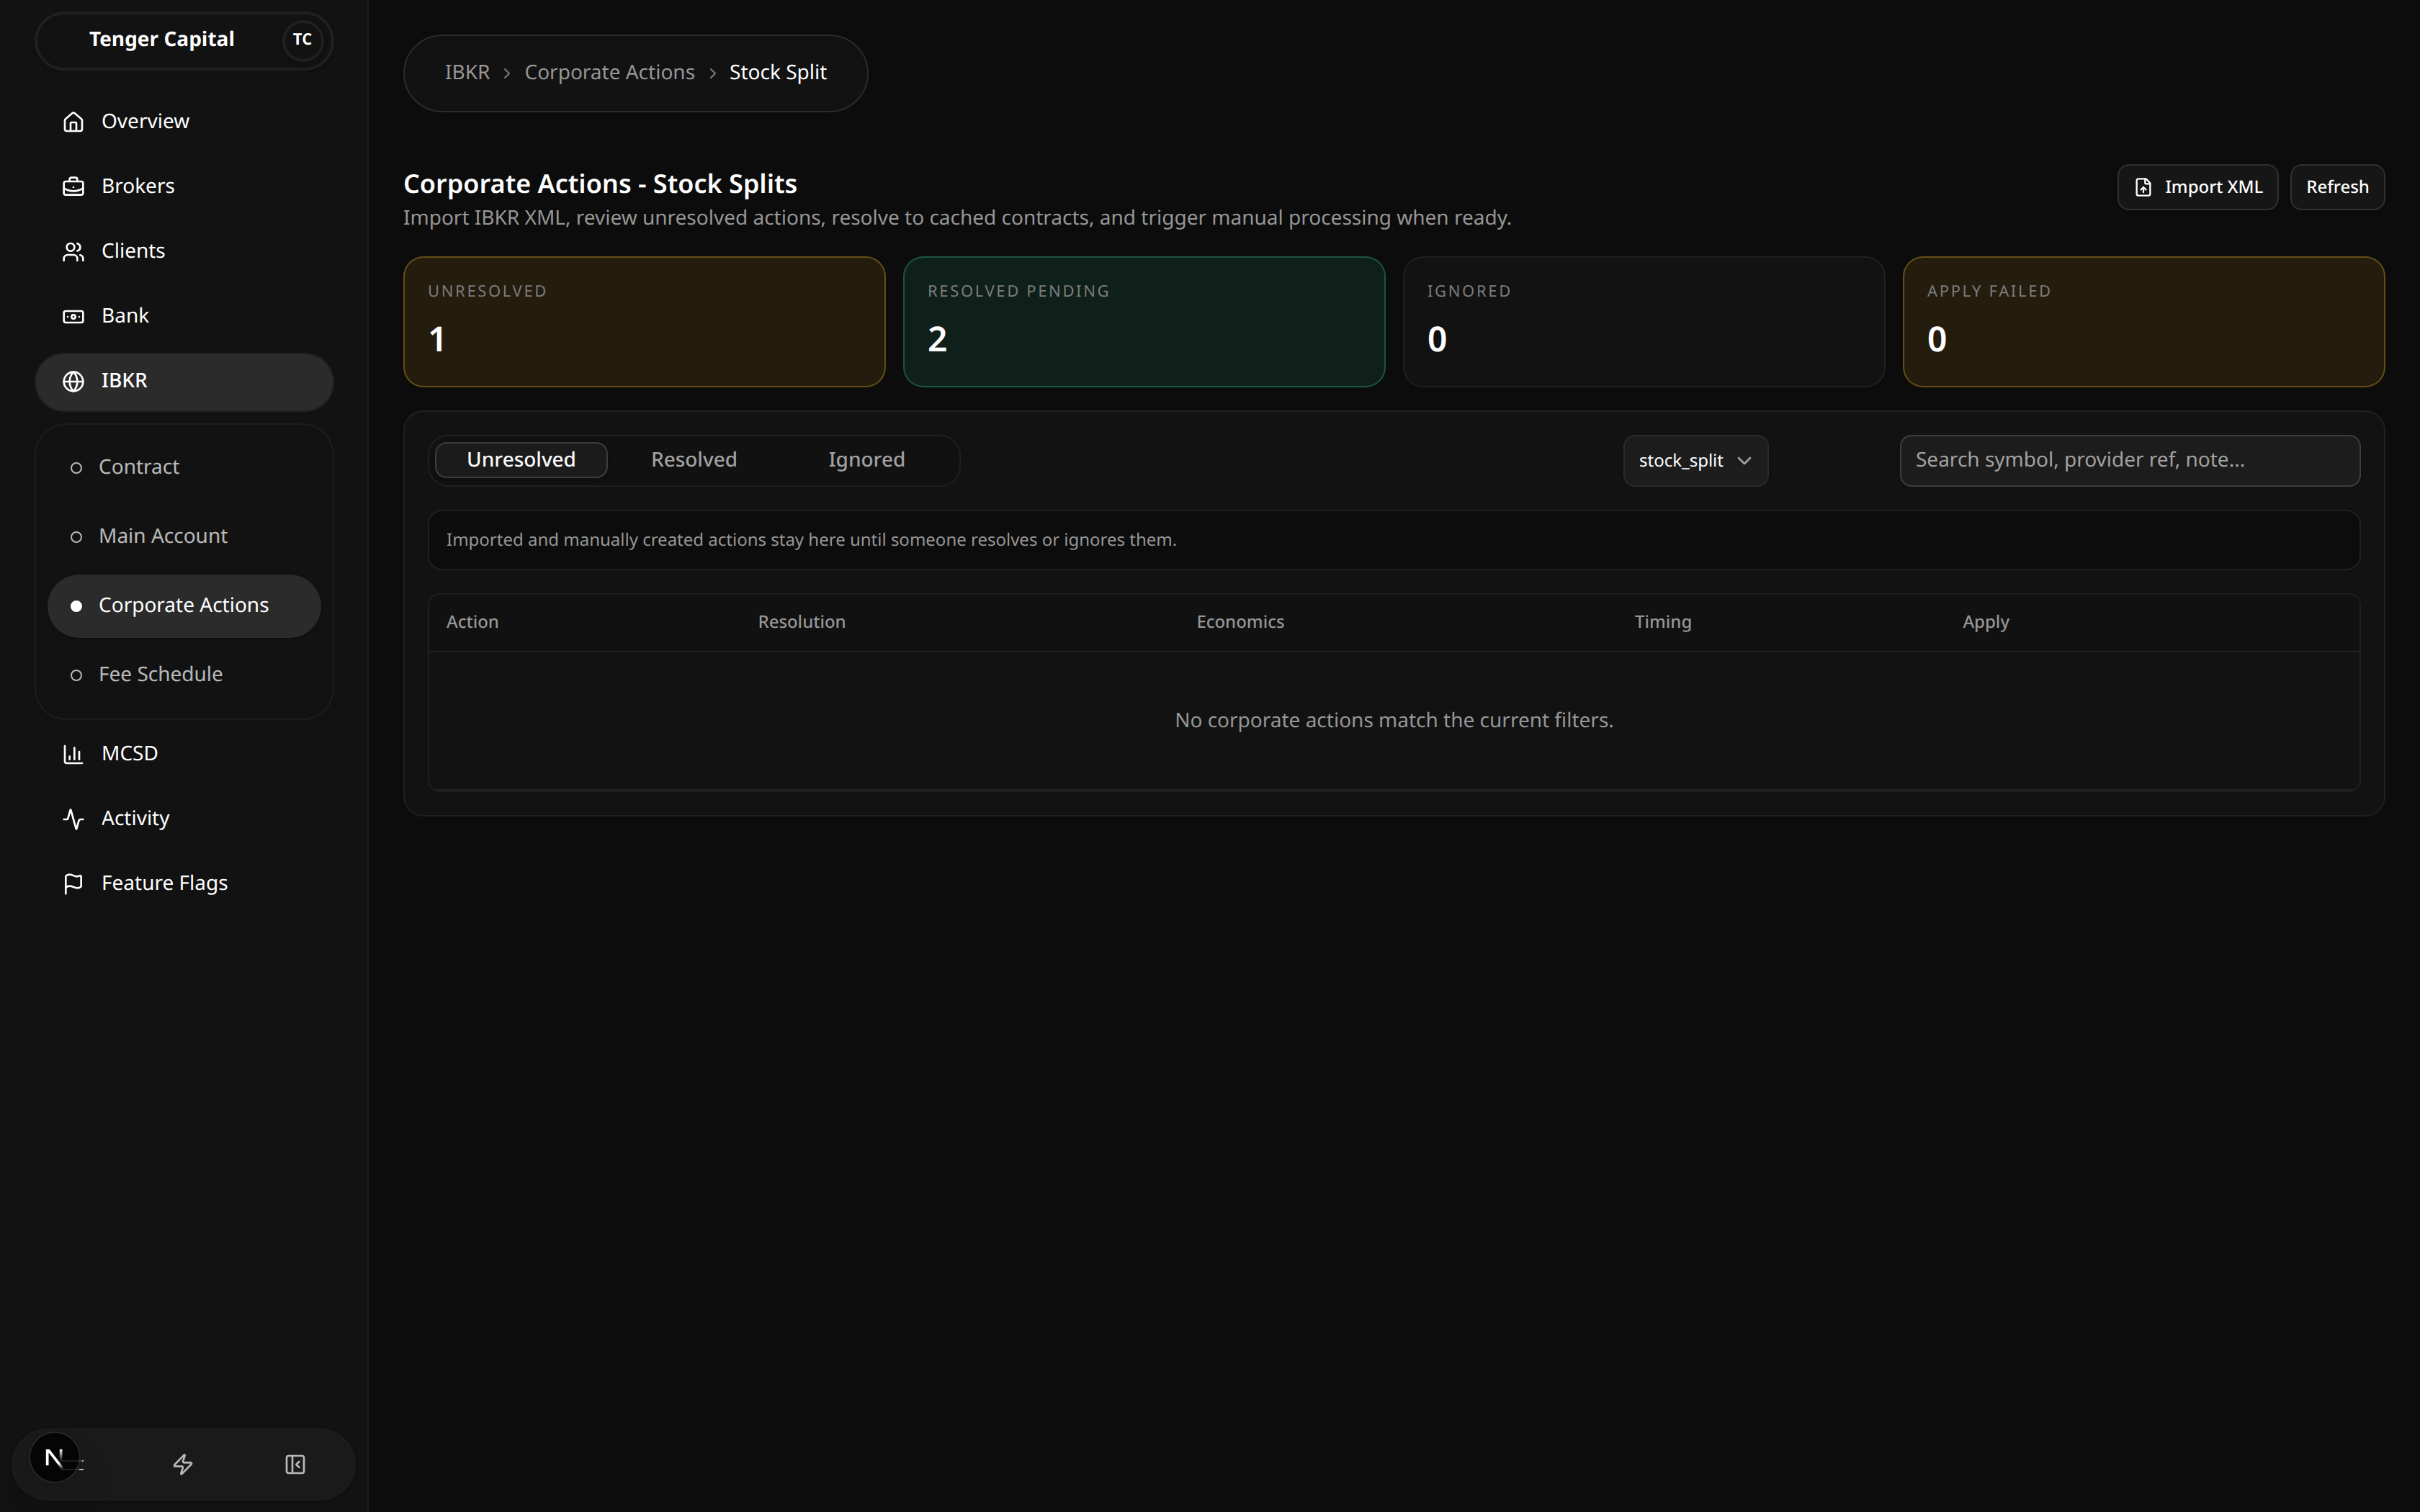Click the lightning bolt icon in sidebar footer

point(183,1464)
